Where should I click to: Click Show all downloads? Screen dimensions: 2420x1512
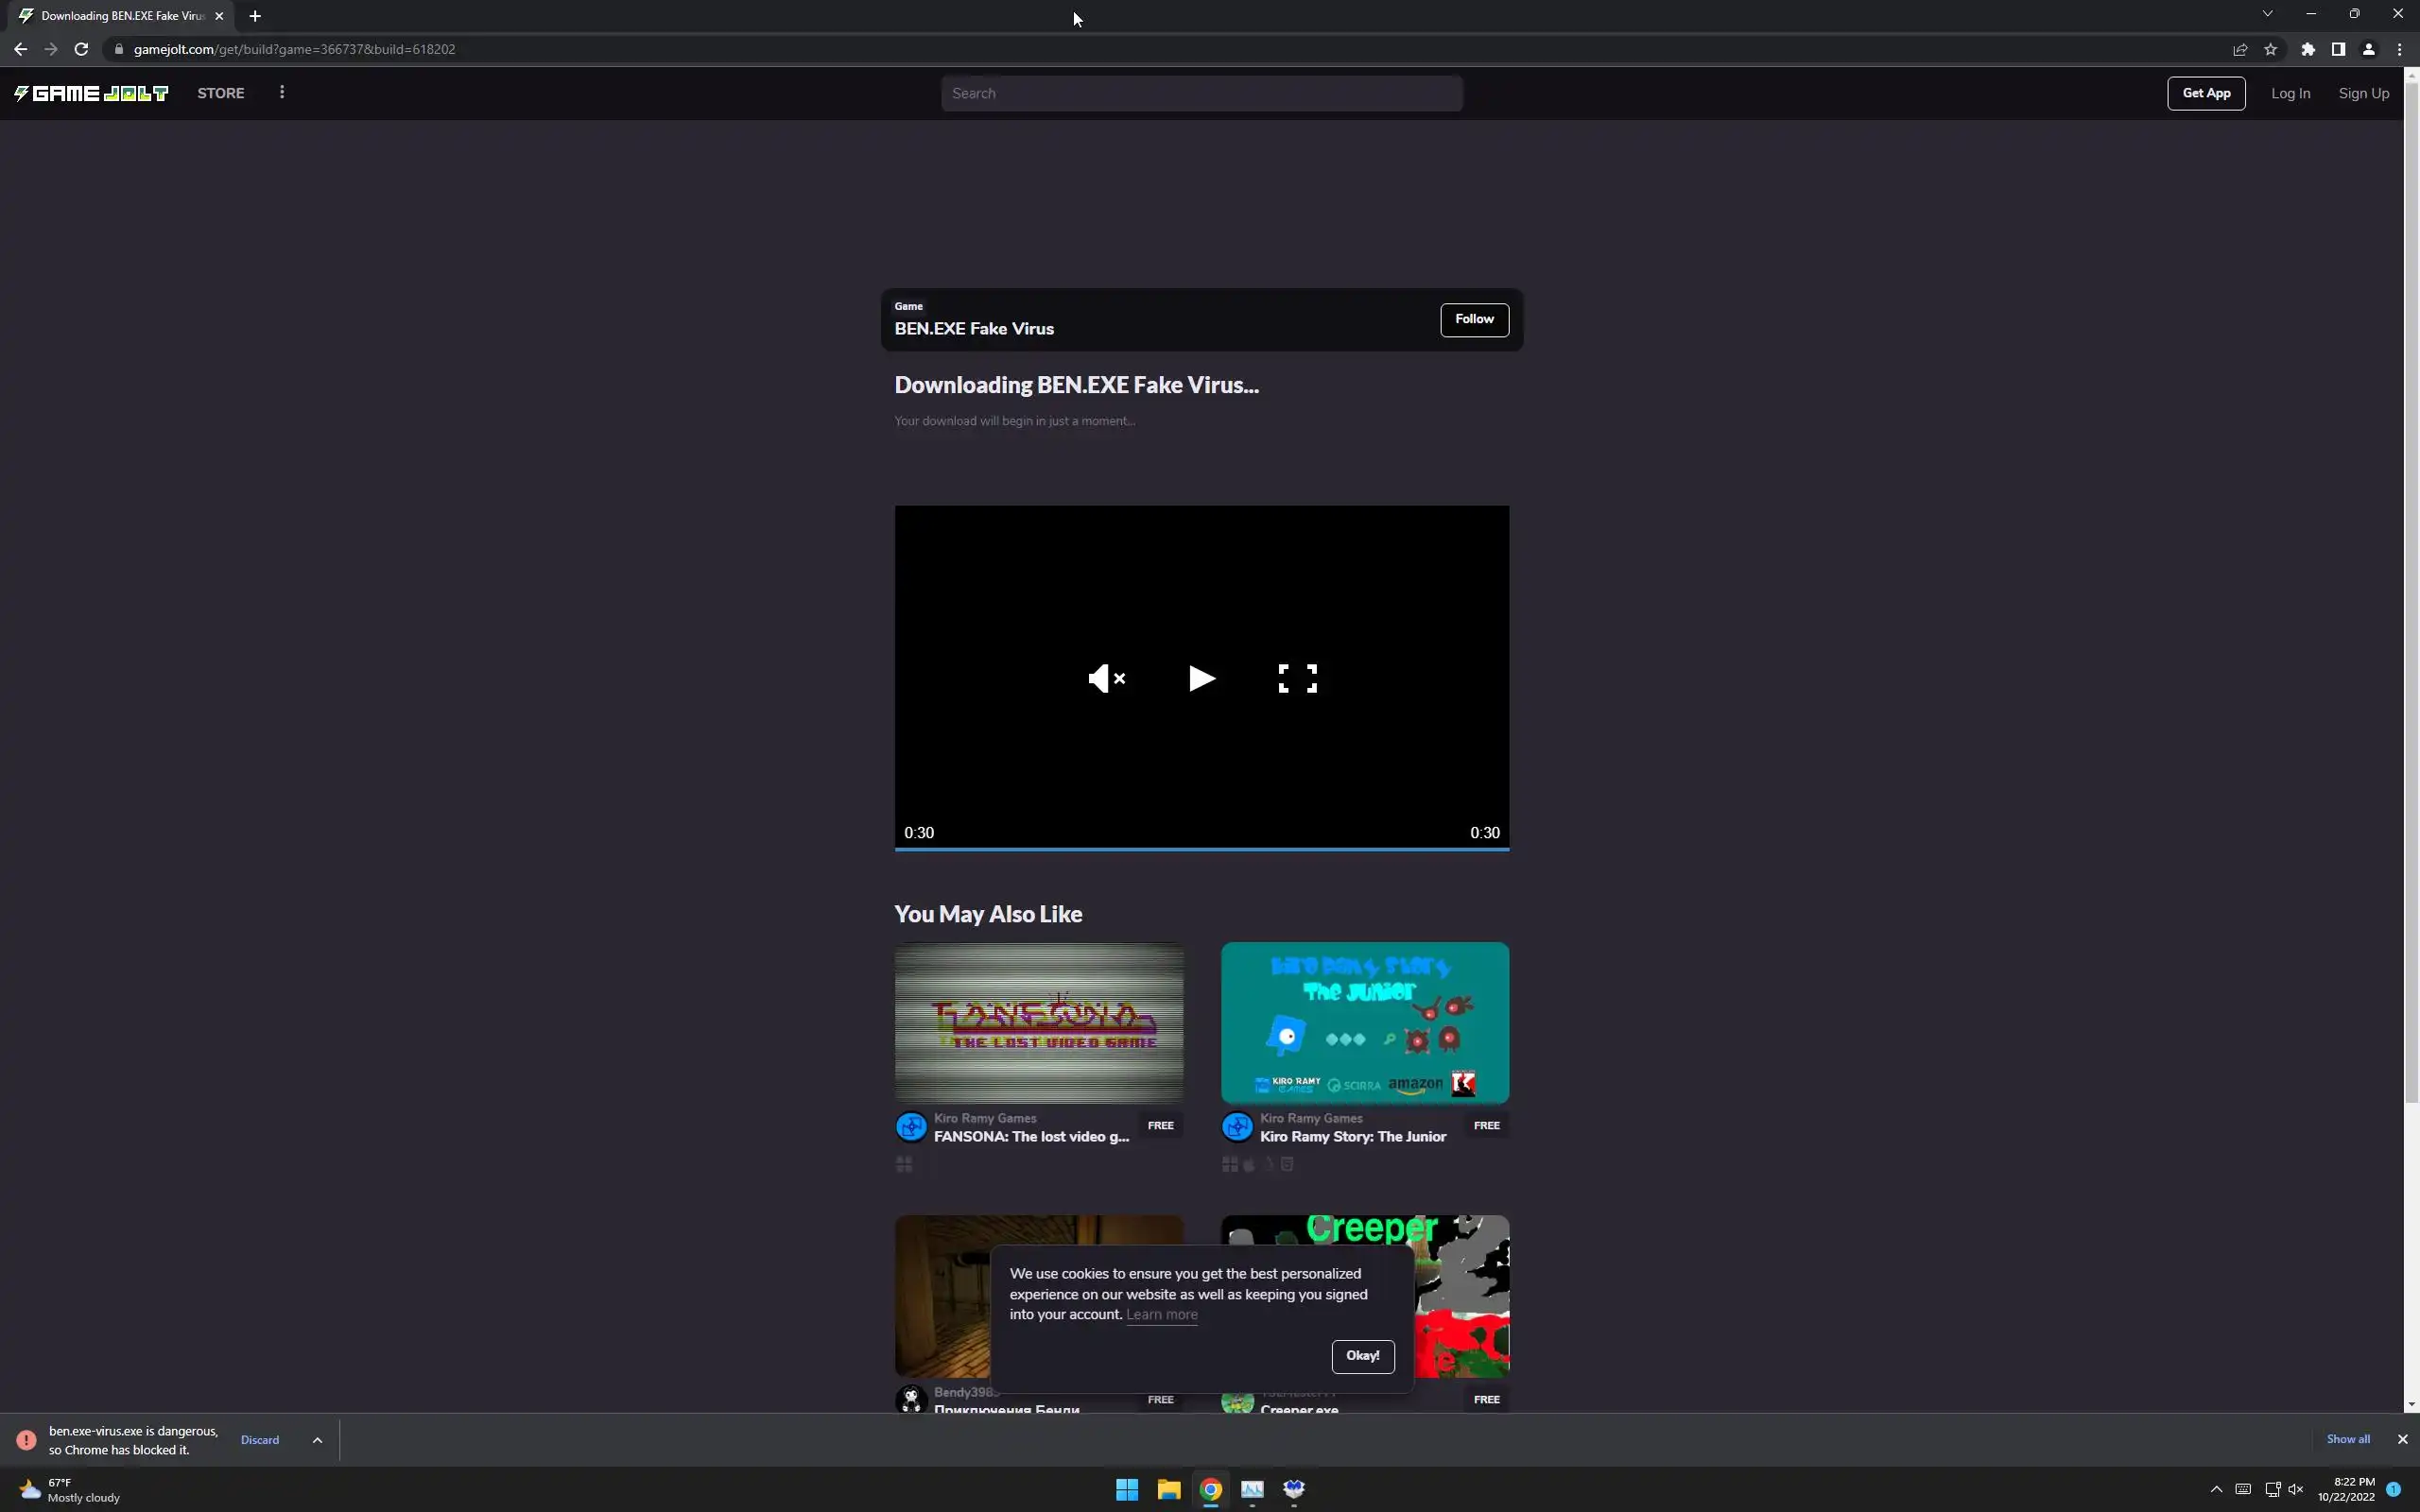coord(2347,1439)
